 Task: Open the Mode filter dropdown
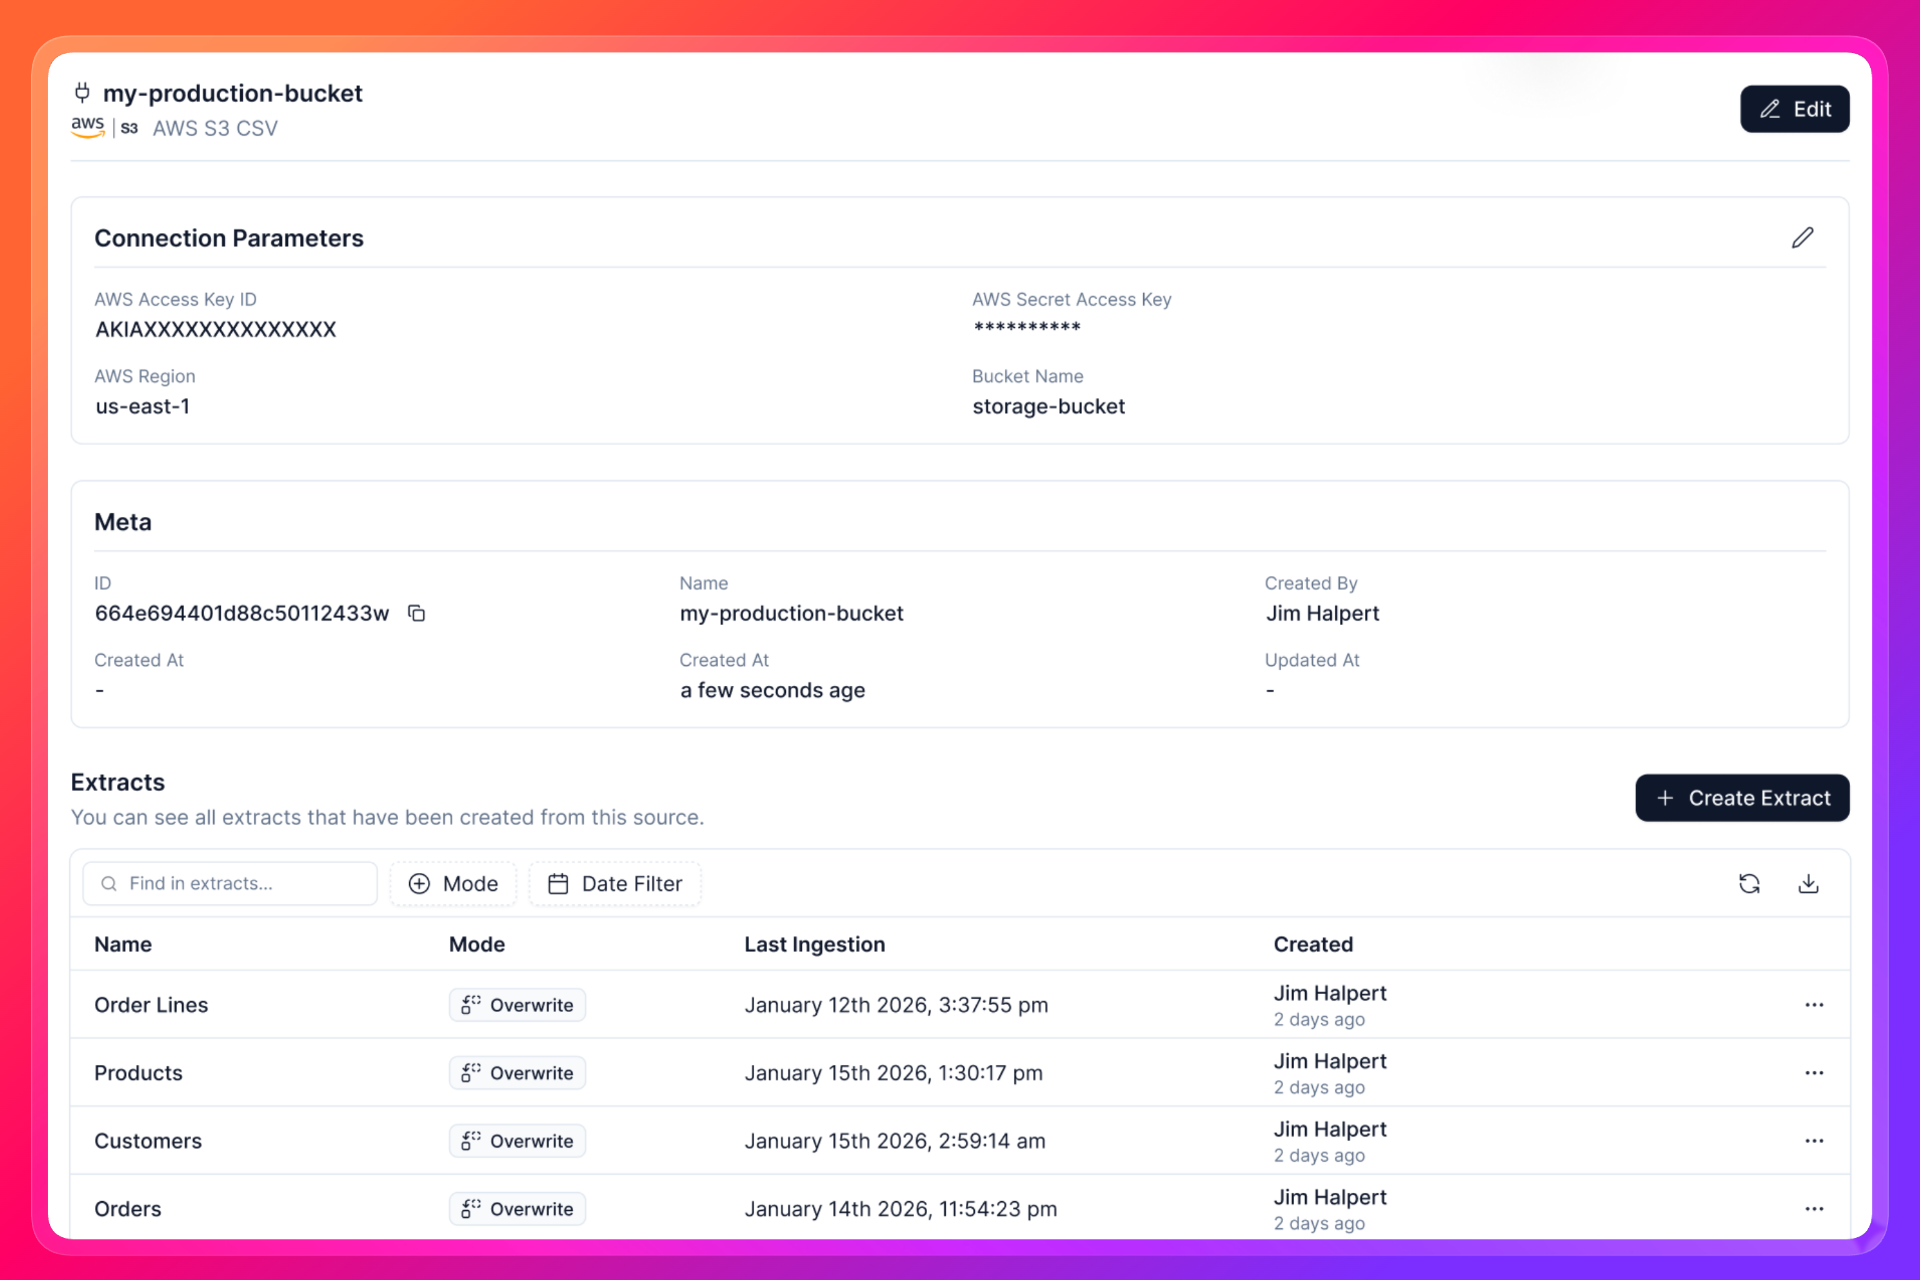click(x=453, y=884)
